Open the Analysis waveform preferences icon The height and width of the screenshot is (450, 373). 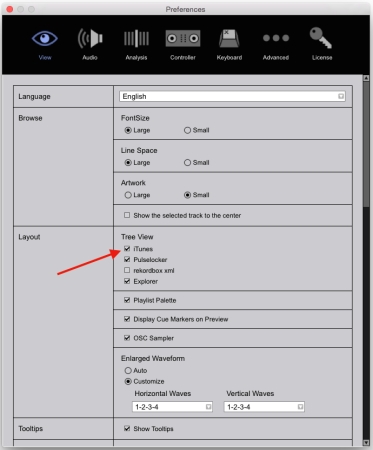[x=136, y=38]
